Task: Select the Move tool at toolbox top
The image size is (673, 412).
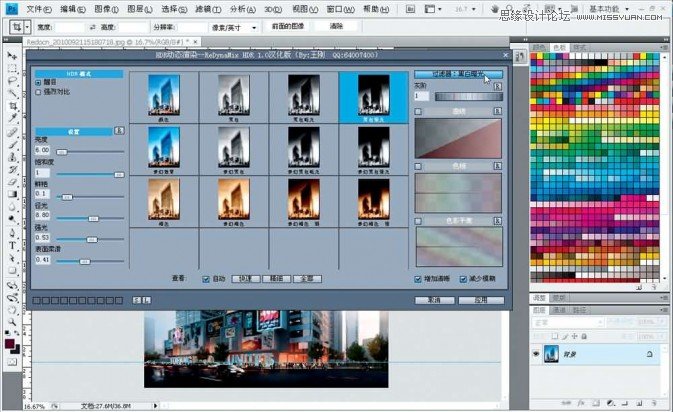Action: (12, 55)
